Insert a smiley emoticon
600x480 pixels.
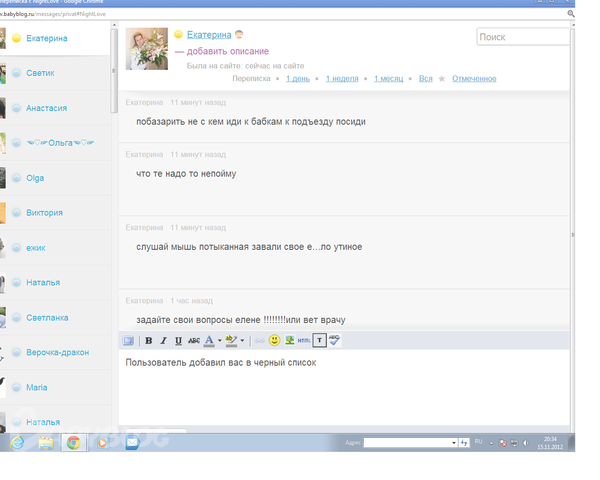274,340
